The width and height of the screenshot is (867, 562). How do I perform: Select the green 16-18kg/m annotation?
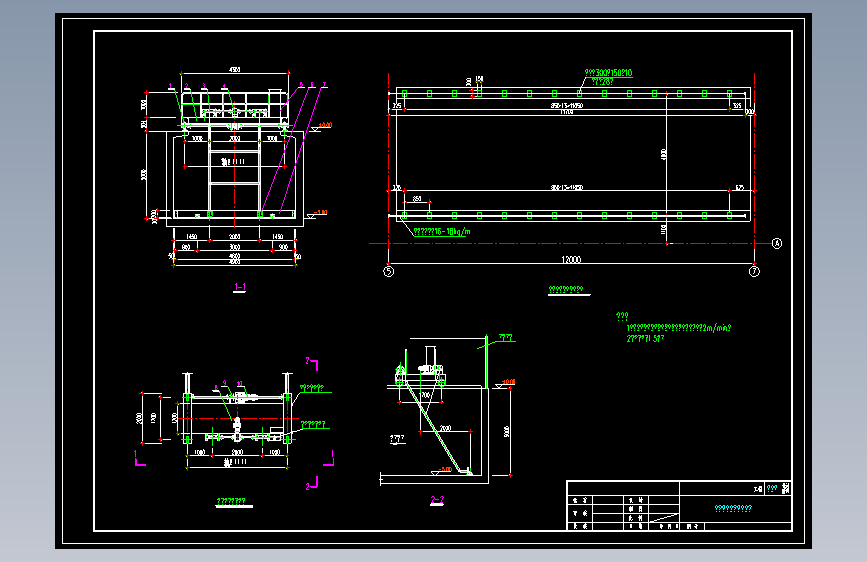tap(442, 232)
